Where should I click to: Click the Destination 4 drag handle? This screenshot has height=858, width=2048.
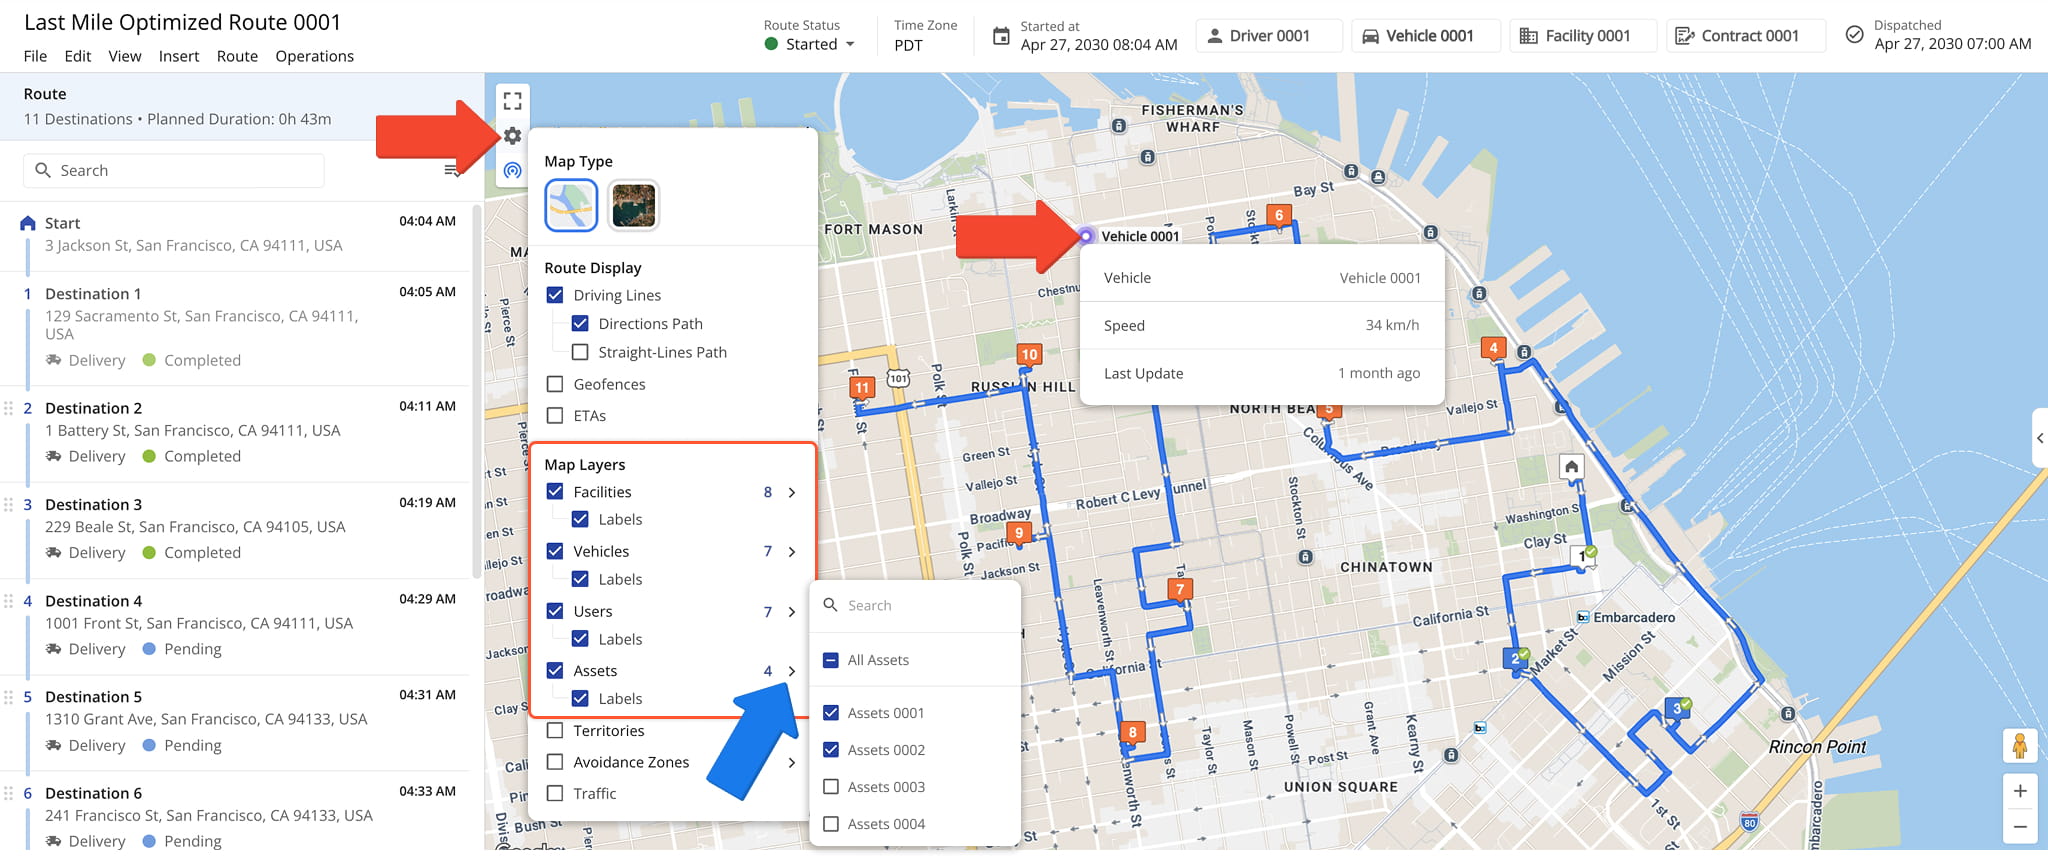(x=9, y=601)
